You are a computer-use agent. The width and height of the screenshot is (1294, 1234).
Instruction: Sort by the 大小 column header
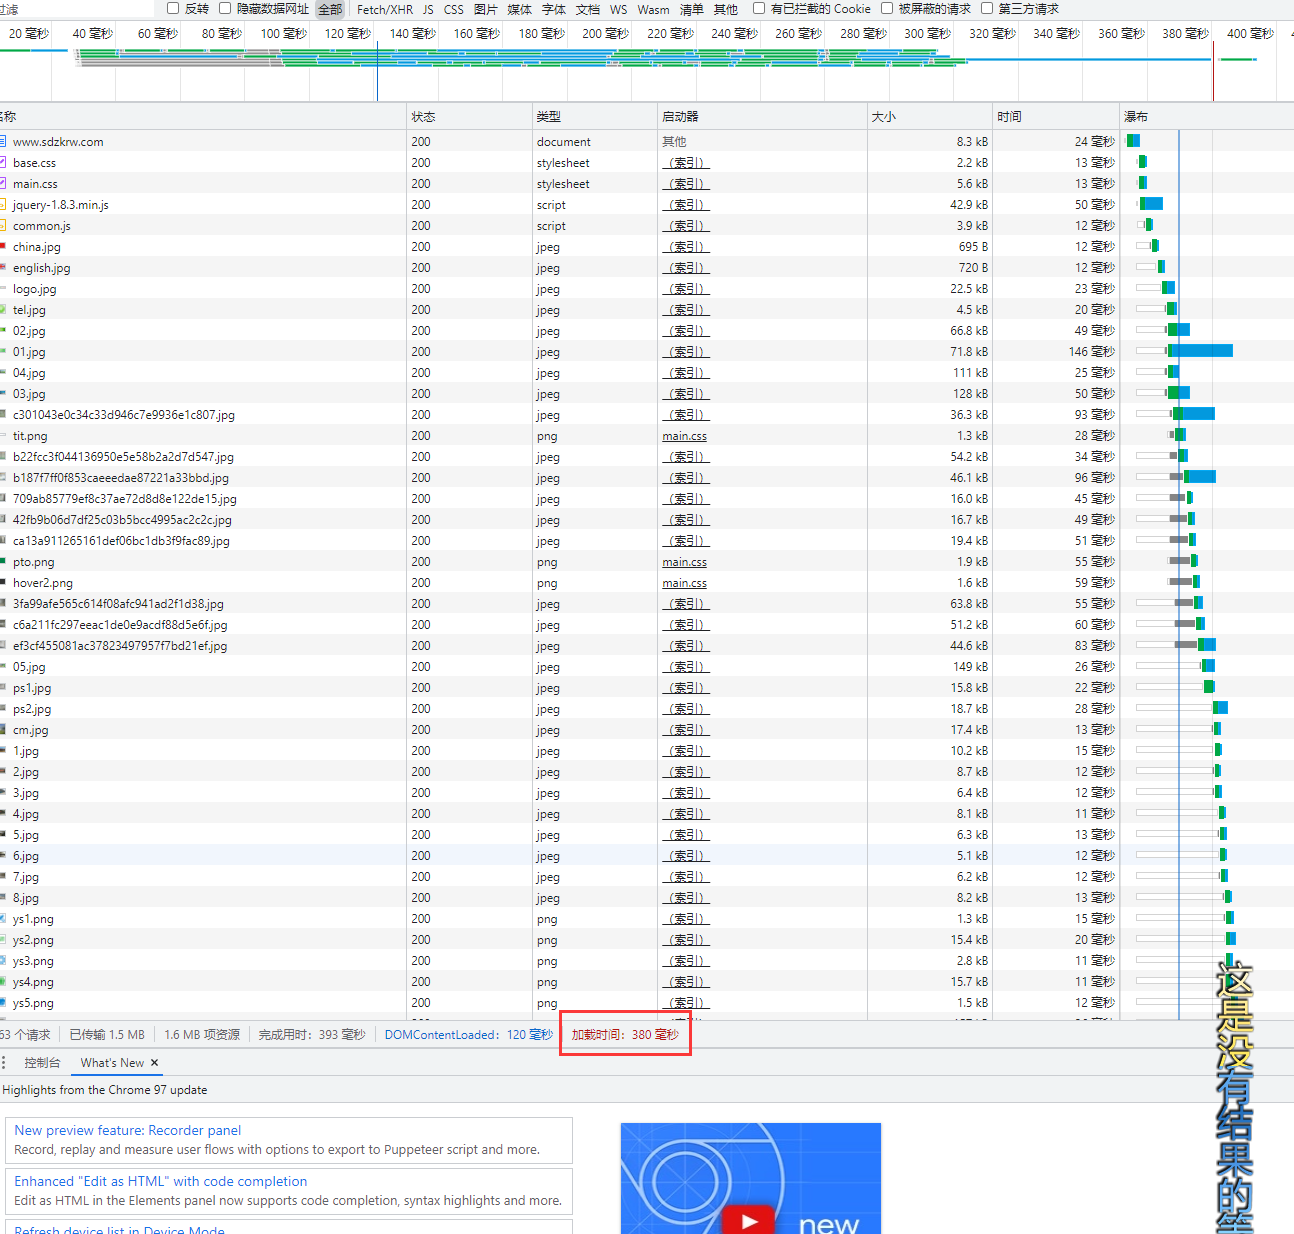930,116
